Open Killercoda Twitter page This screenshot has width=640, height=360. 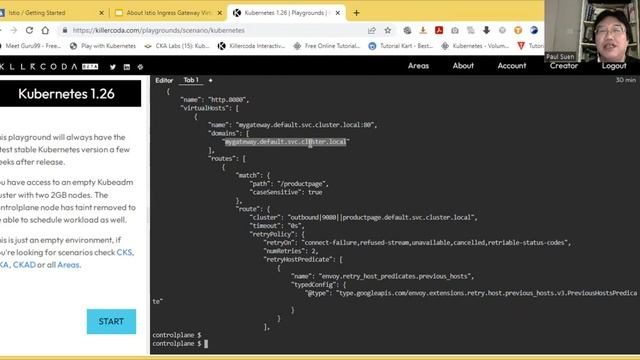pos(113,67)
